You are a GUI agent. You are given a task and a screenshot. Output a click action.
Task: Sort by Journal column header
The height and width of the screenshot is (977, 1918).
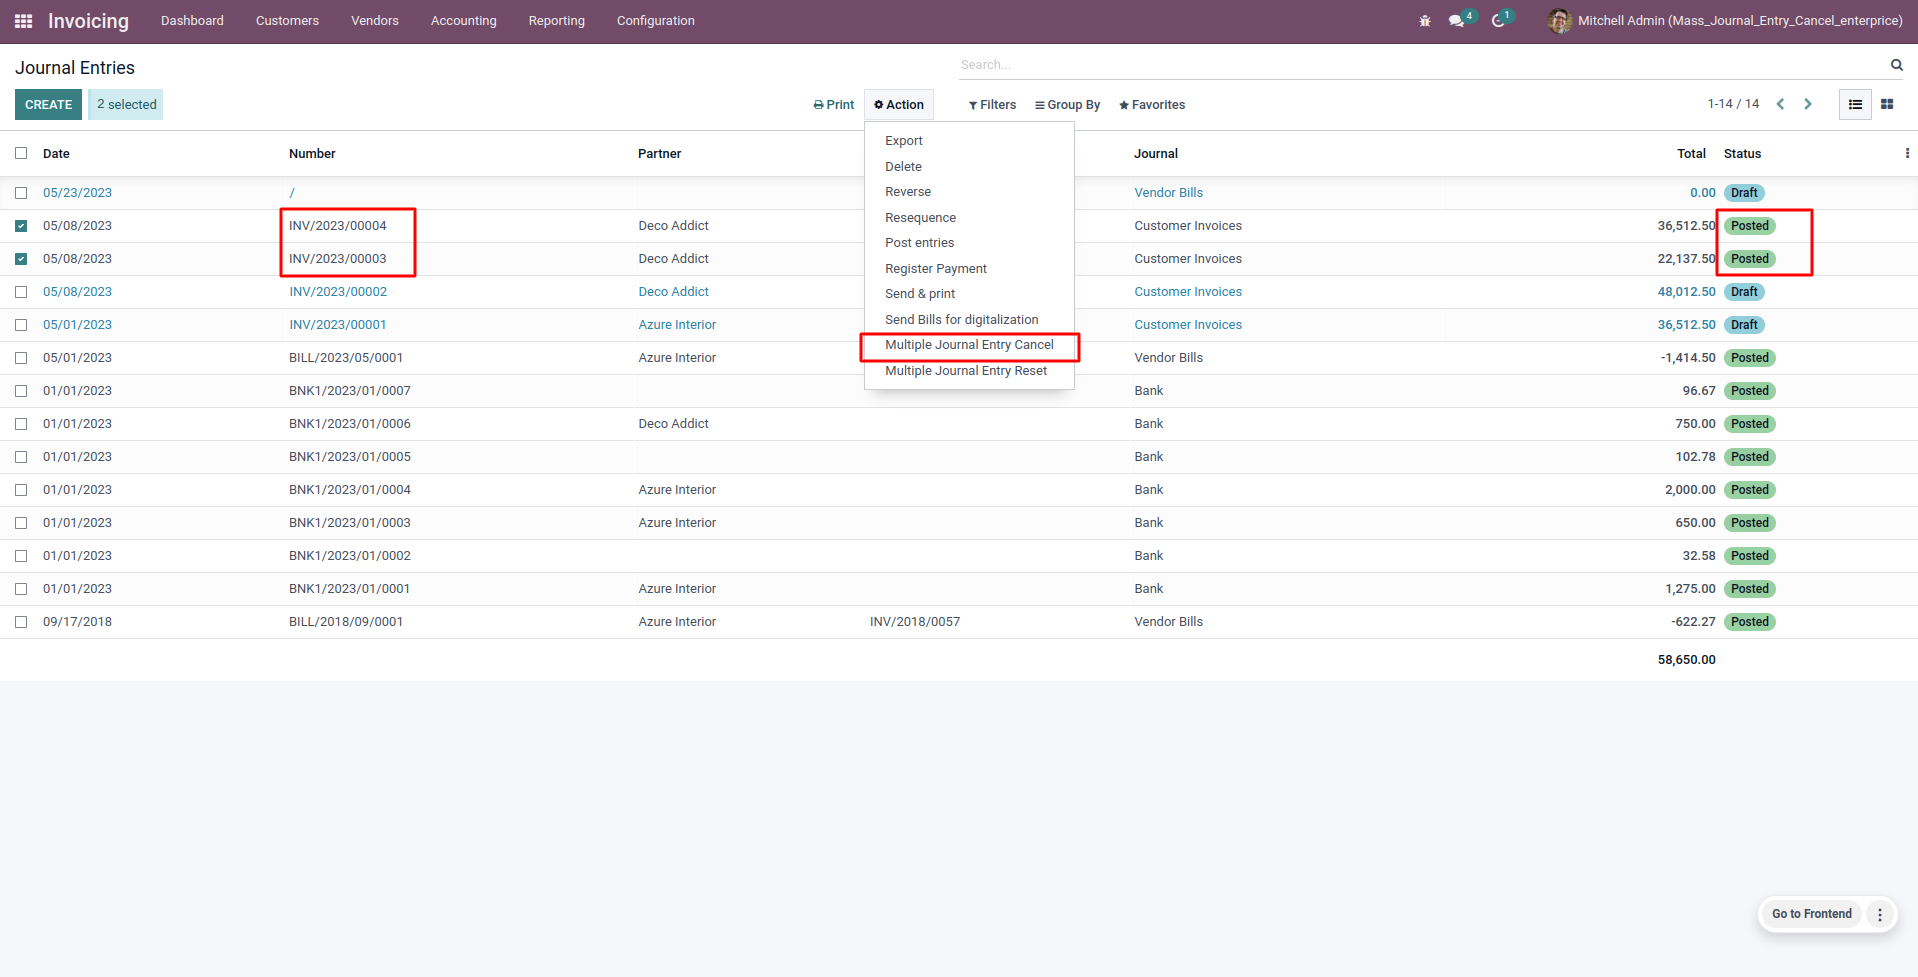[x=1156, y=154]
